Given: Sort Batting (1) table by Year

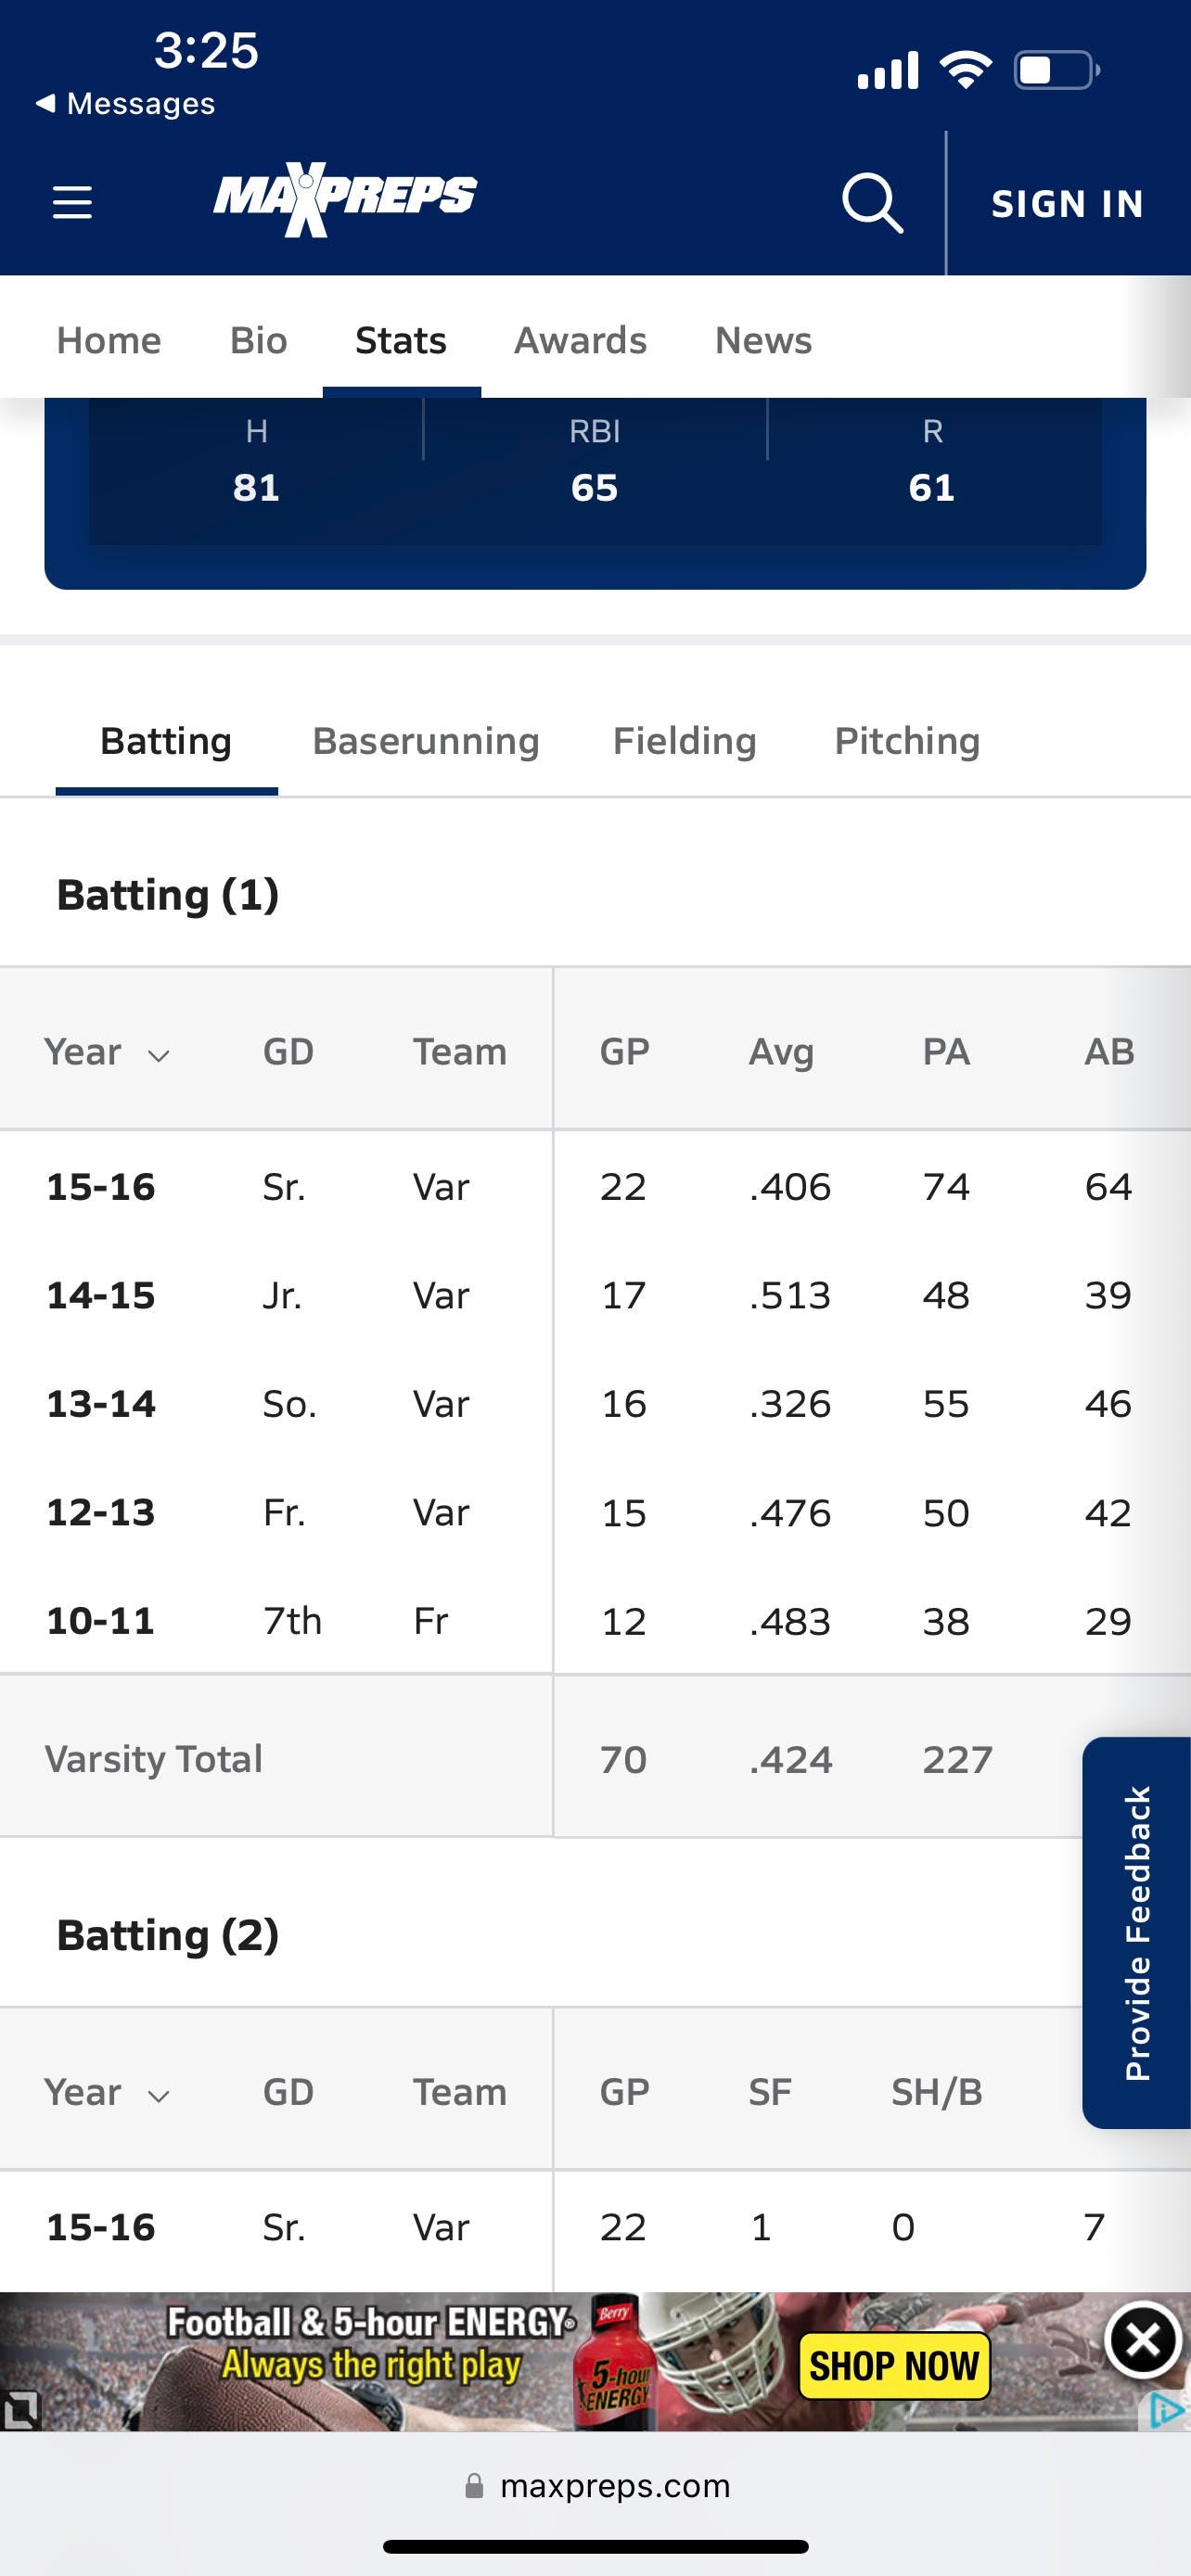Looking at the screenshot, I should tap(106, 1052).
